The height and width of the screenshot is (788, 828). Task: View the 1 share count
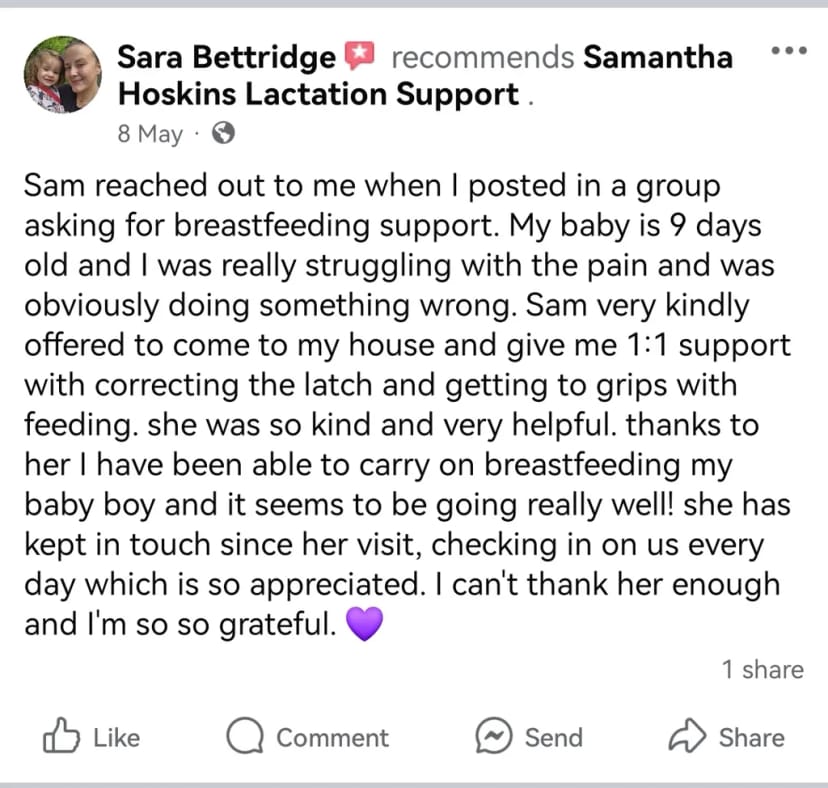tap(763, 670)
